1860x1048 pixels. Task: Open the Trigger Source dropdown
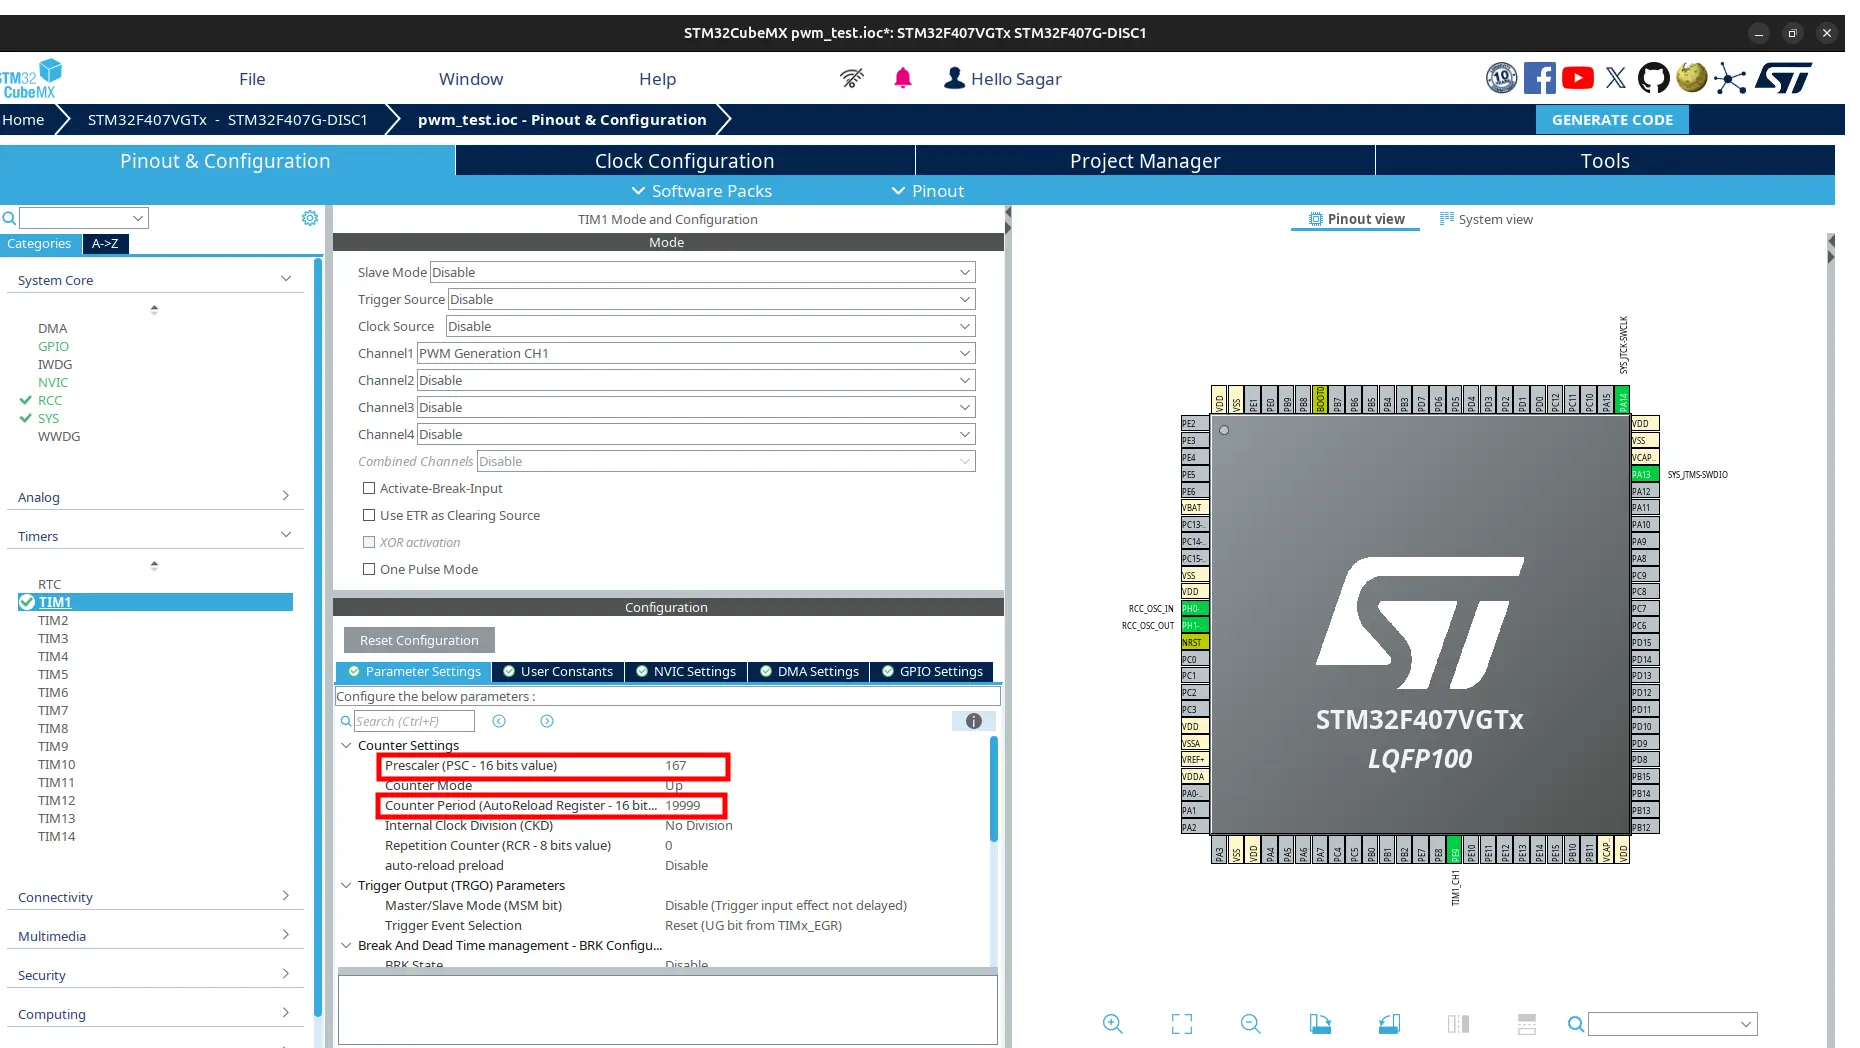(711, 299)
